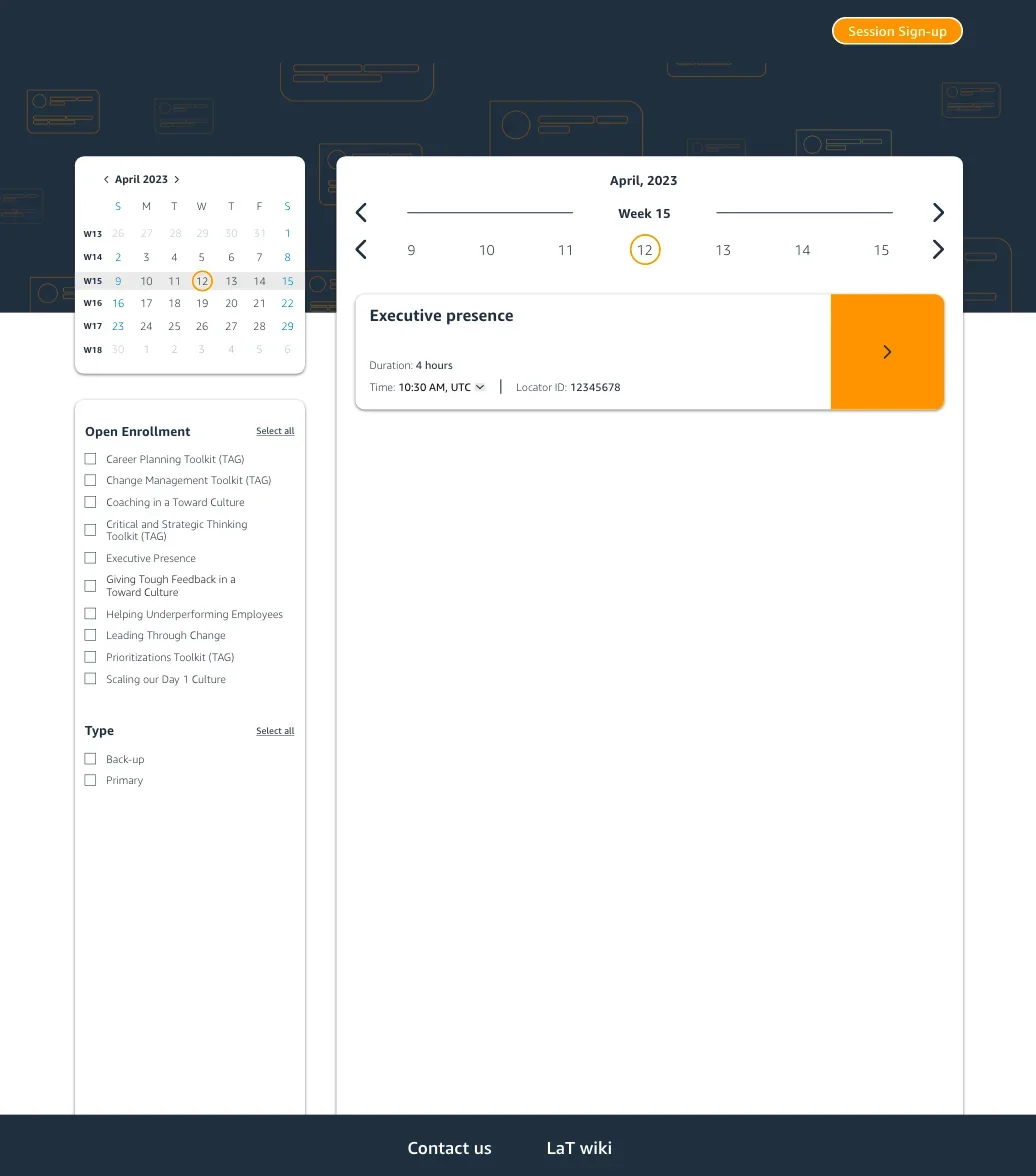Viewport: 1036px width, 1176px height.
Task: Go to next month in mini calendar
Action: (x=177, y=179)
